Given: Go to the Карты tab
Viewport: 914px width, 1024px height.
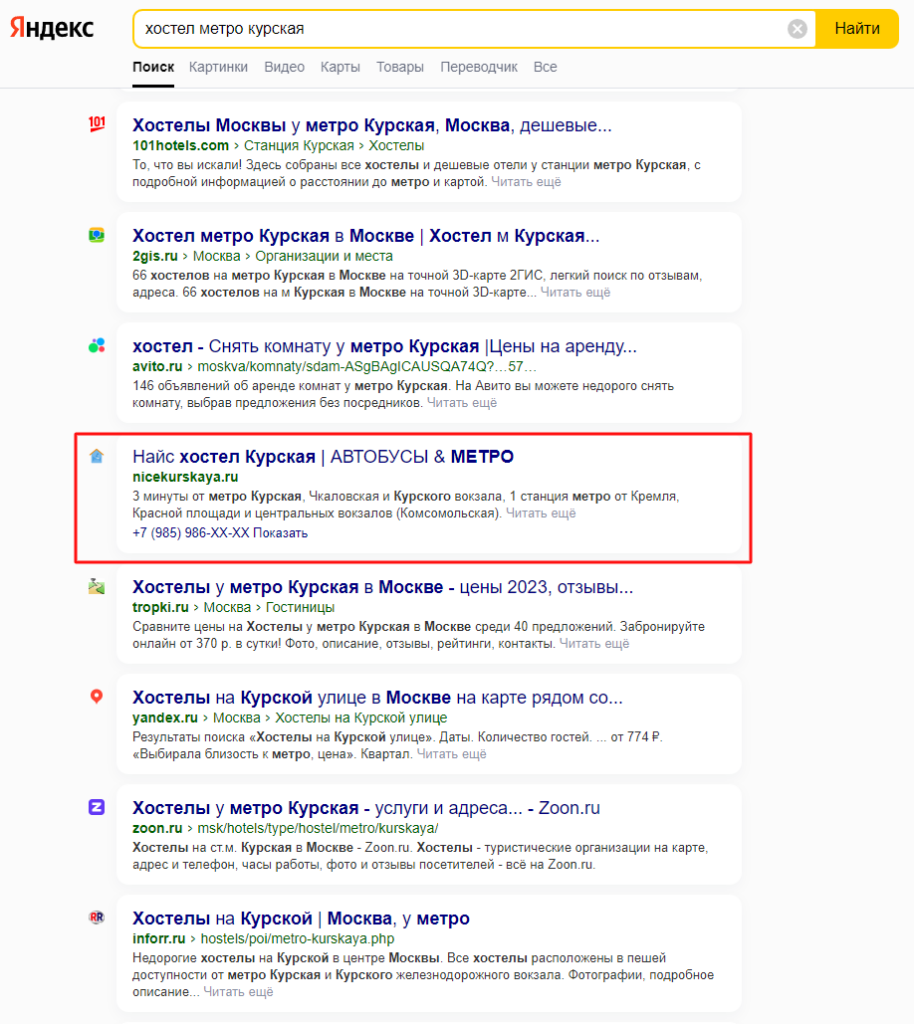Looking at the screenshot, I should [x=340, y=67].
